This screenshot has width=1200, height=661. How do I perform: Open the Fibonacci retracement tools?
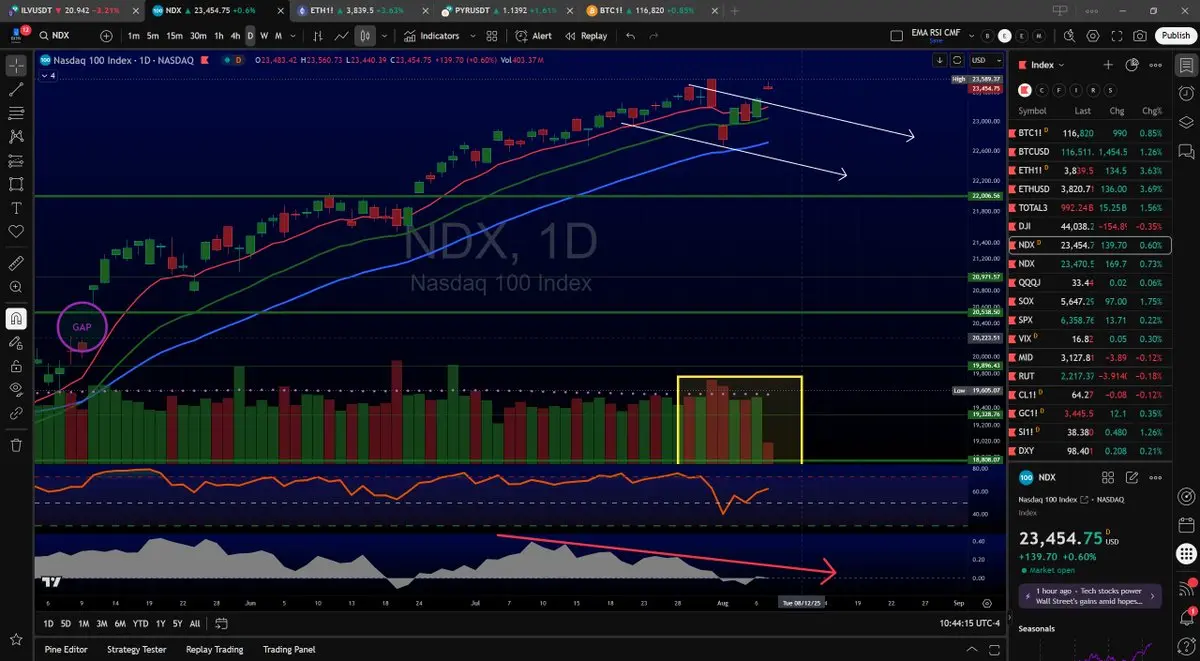(16, 113)
